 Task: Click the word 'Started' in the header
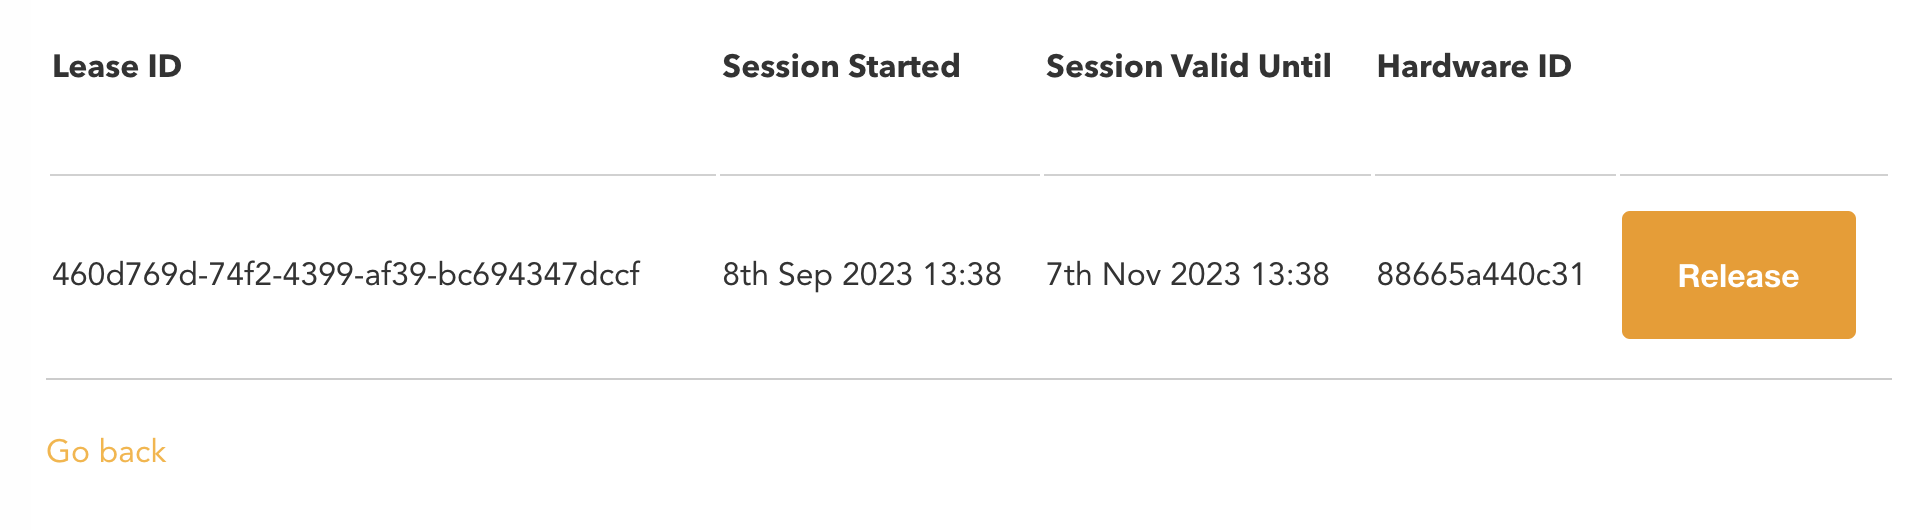point(904,67)
